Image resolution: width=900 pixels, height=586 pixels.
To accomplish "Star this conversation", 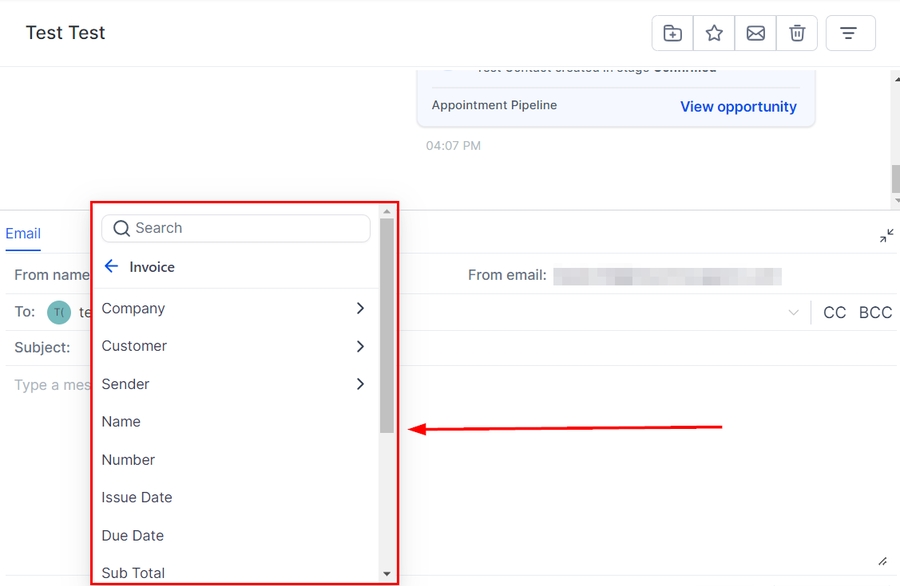I will coord(714,33).
